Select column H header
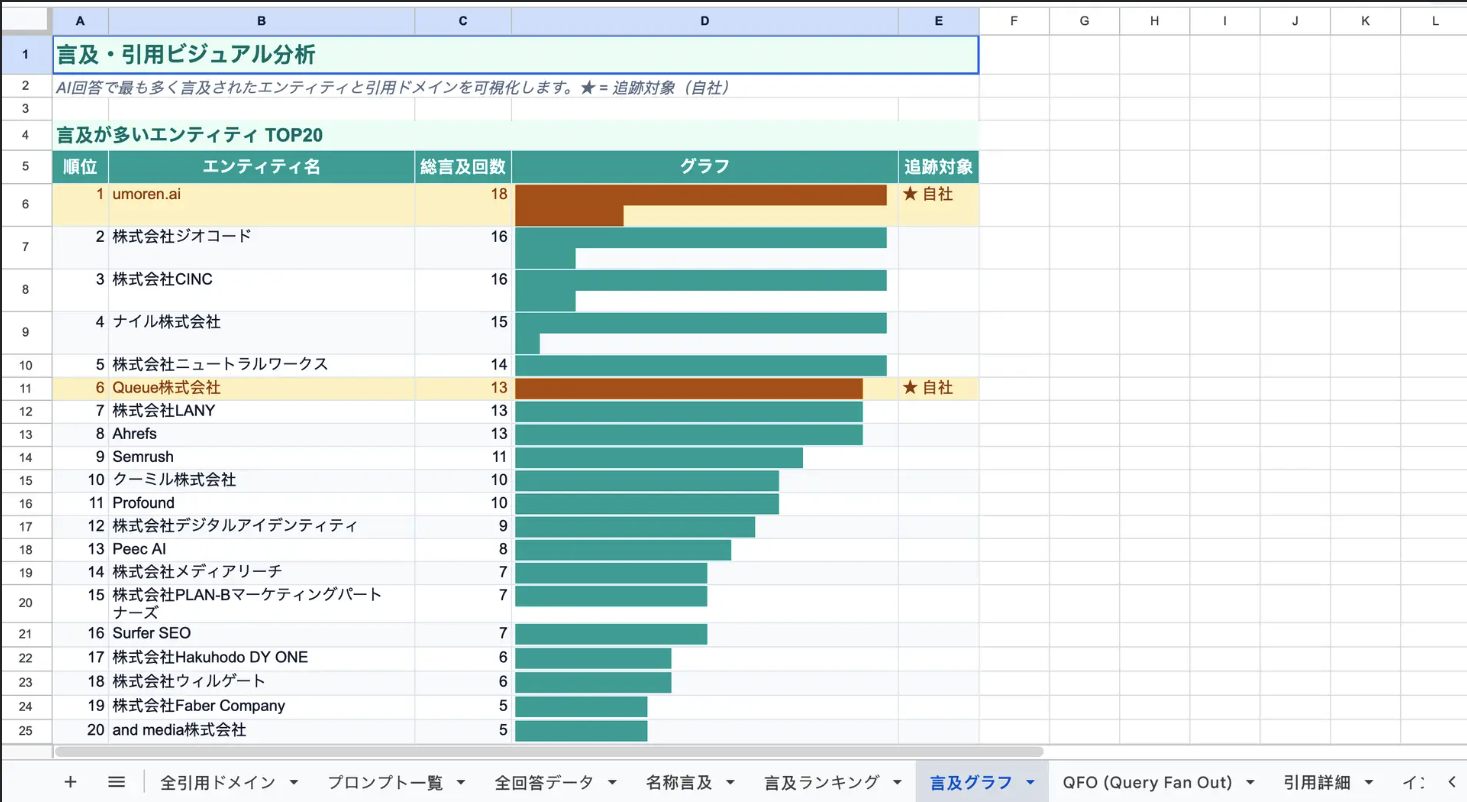 (x=1154, y=21)
